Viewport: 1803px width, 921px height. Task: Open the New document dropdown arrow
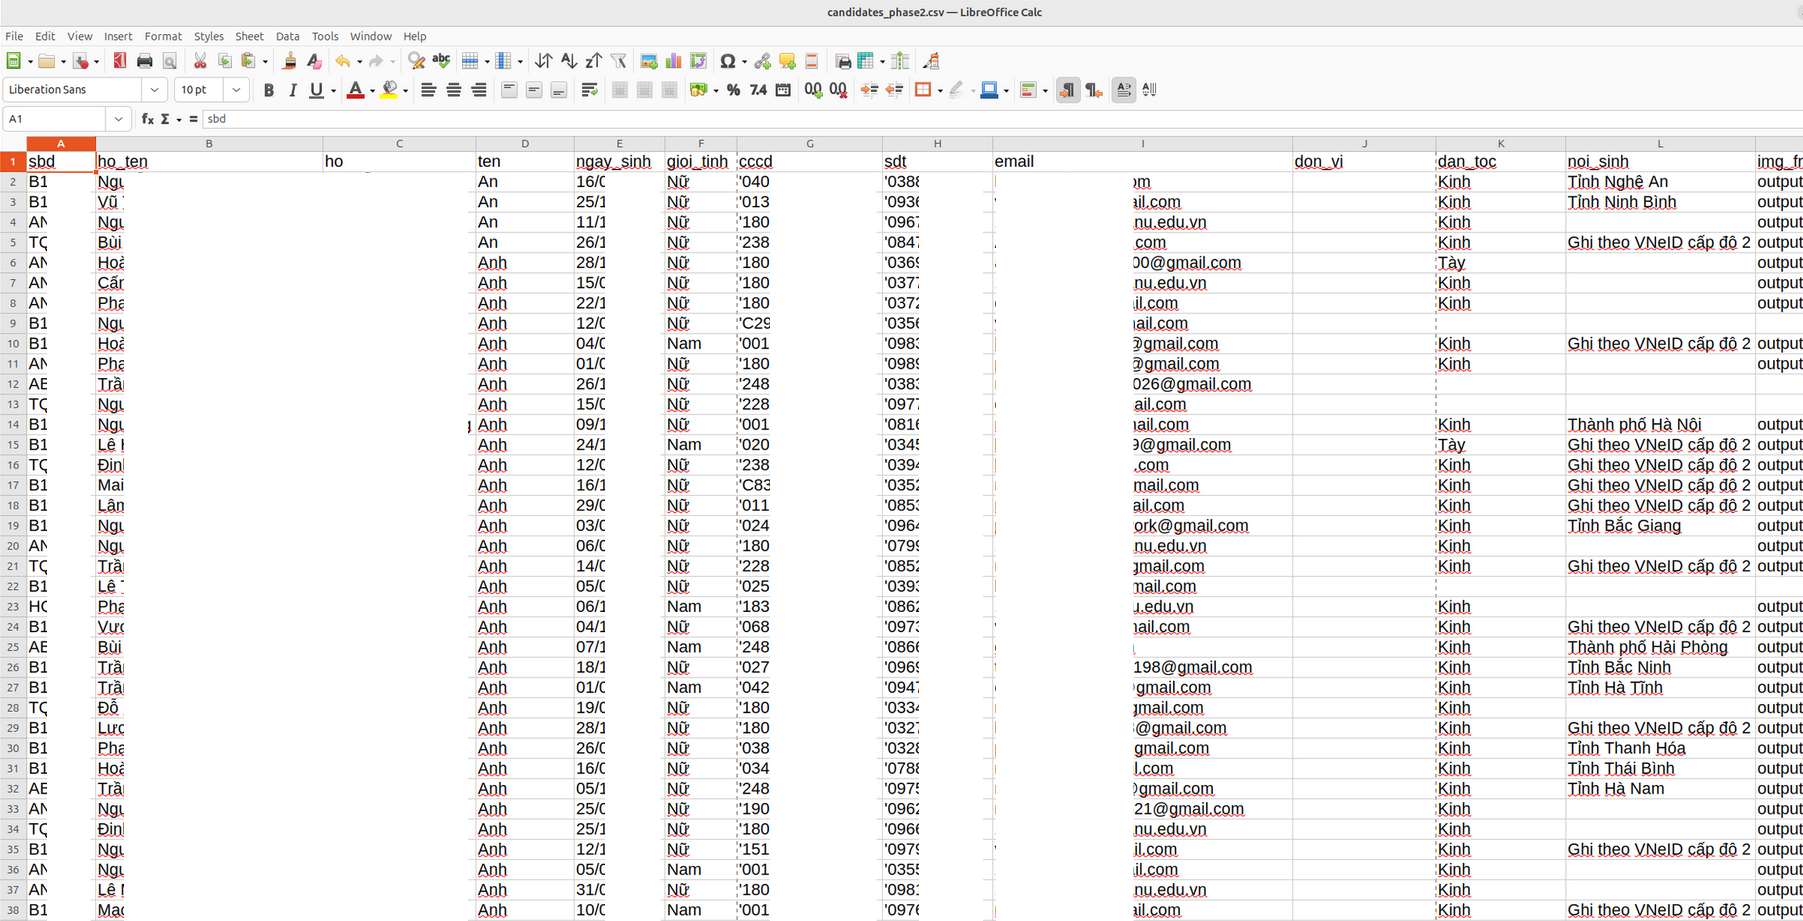[x=30, y=61]
